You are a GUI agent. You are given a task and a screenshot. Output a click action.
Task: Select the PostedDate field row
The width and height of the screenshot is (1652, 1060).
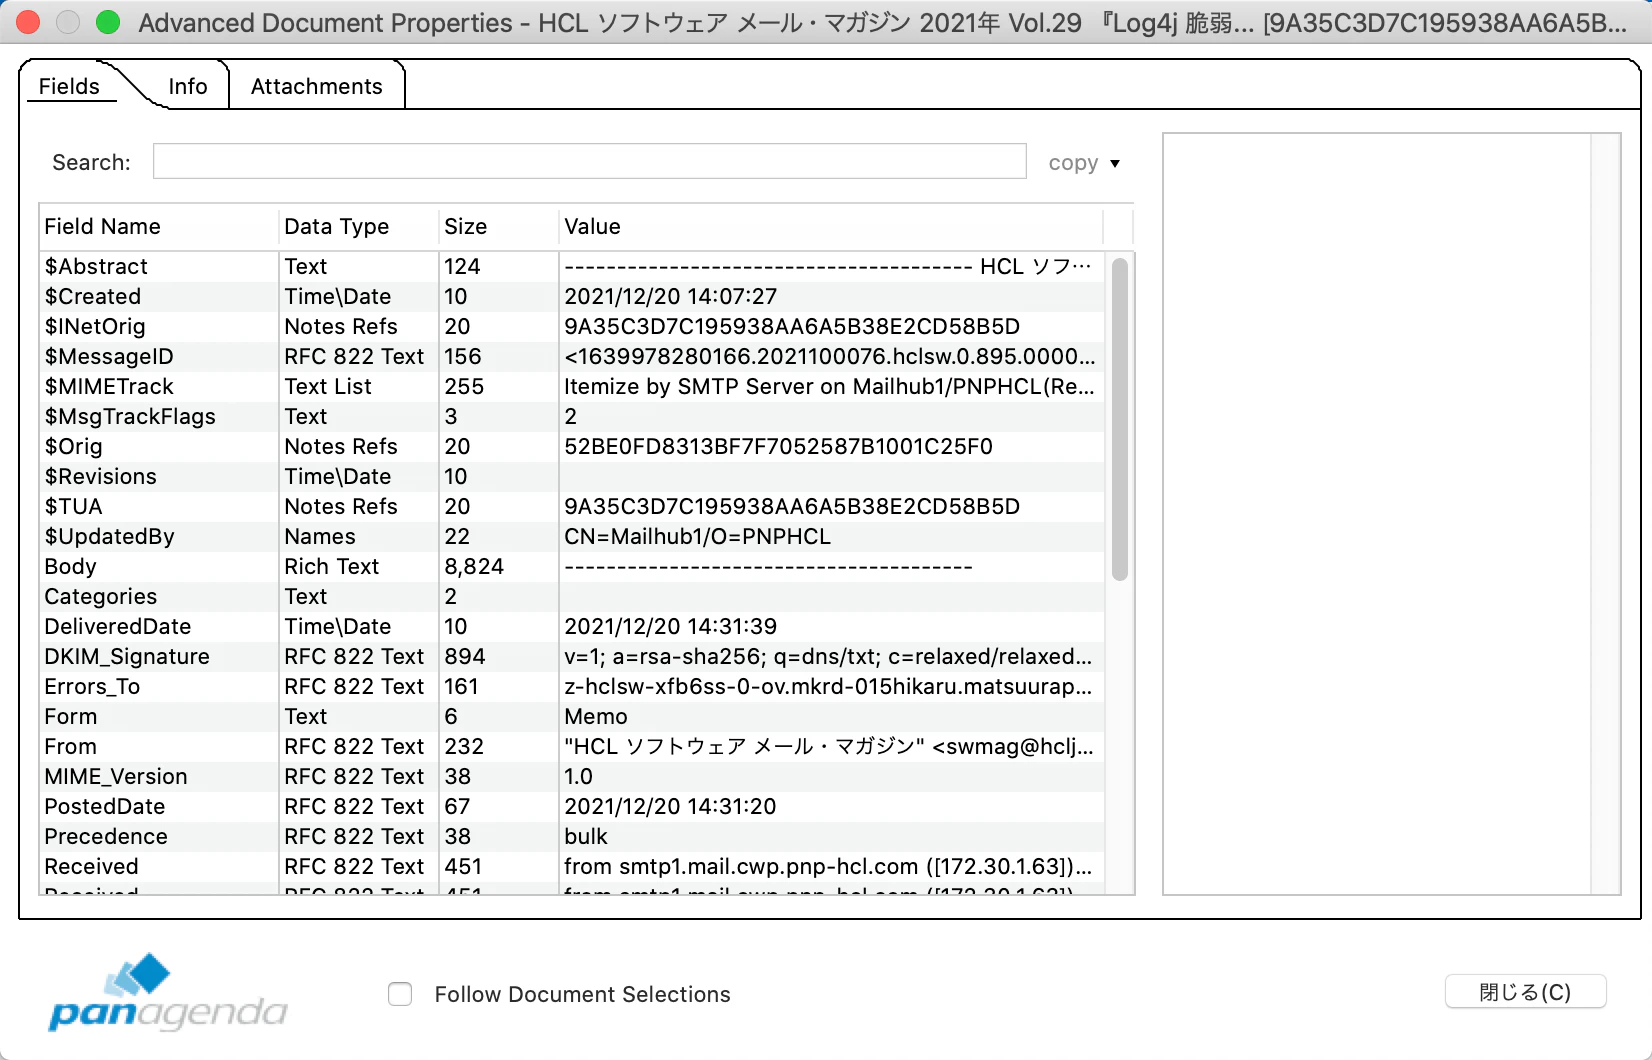click(x=572, y=807)
